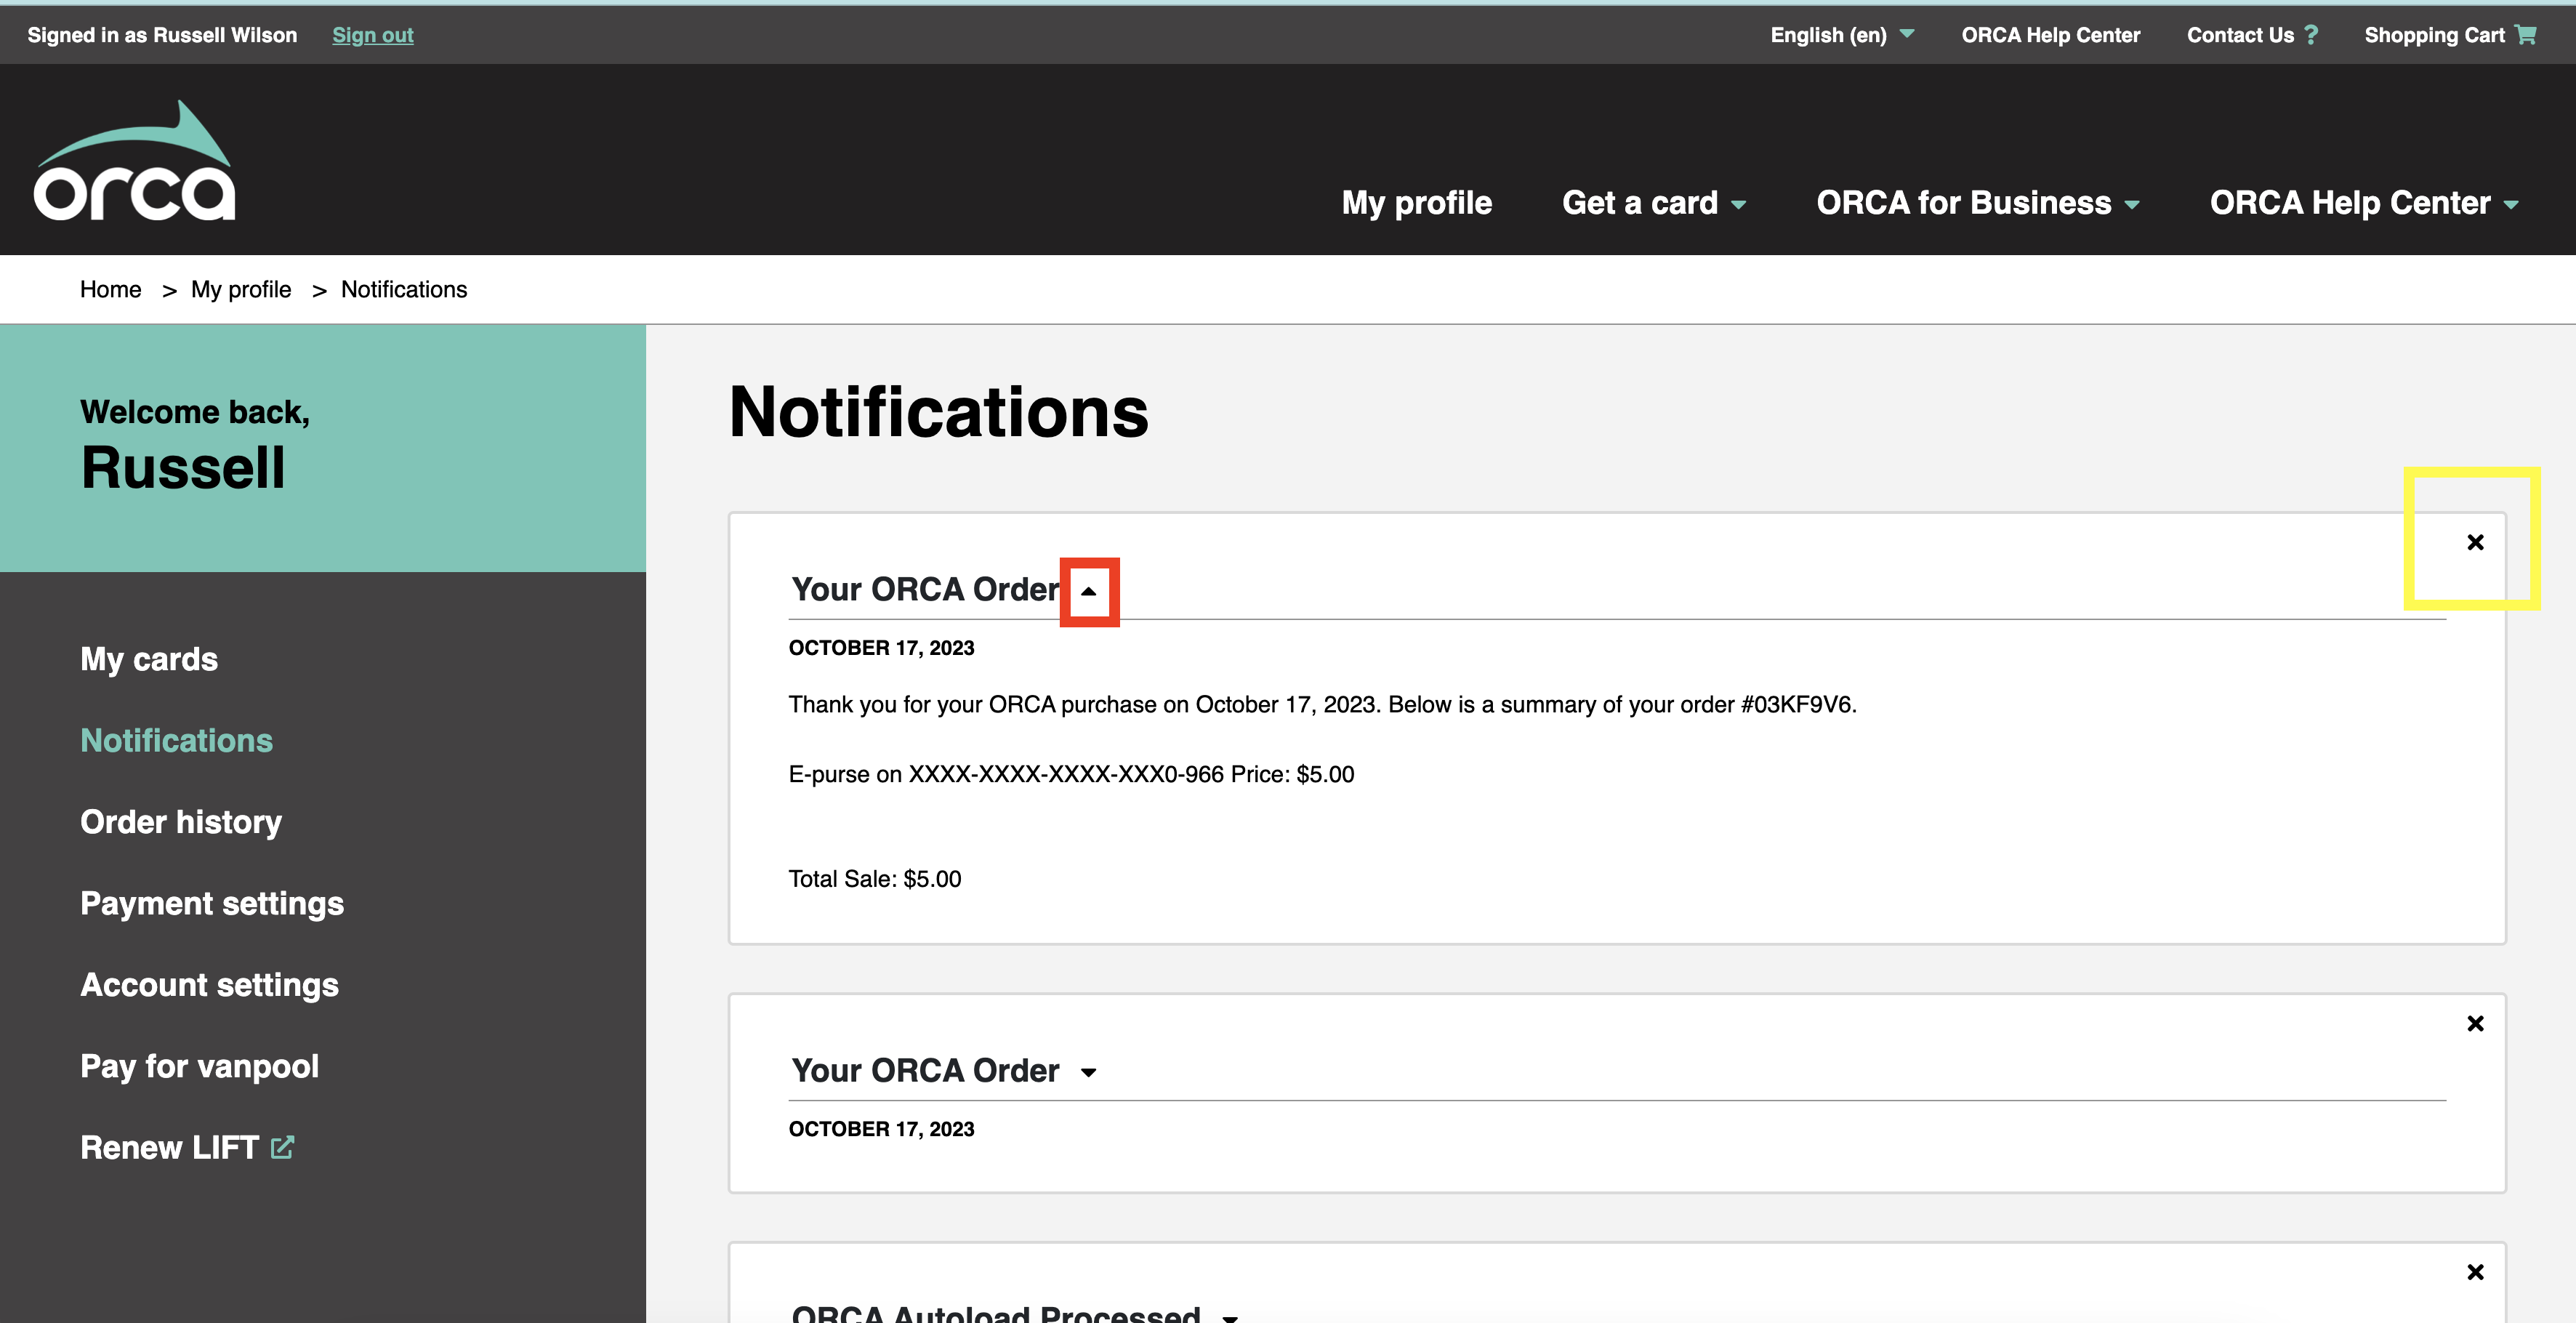Dismiss the second Your ORCA Order notification
Screen dimensions: 2576x1323
(x=2475, y=1023)
